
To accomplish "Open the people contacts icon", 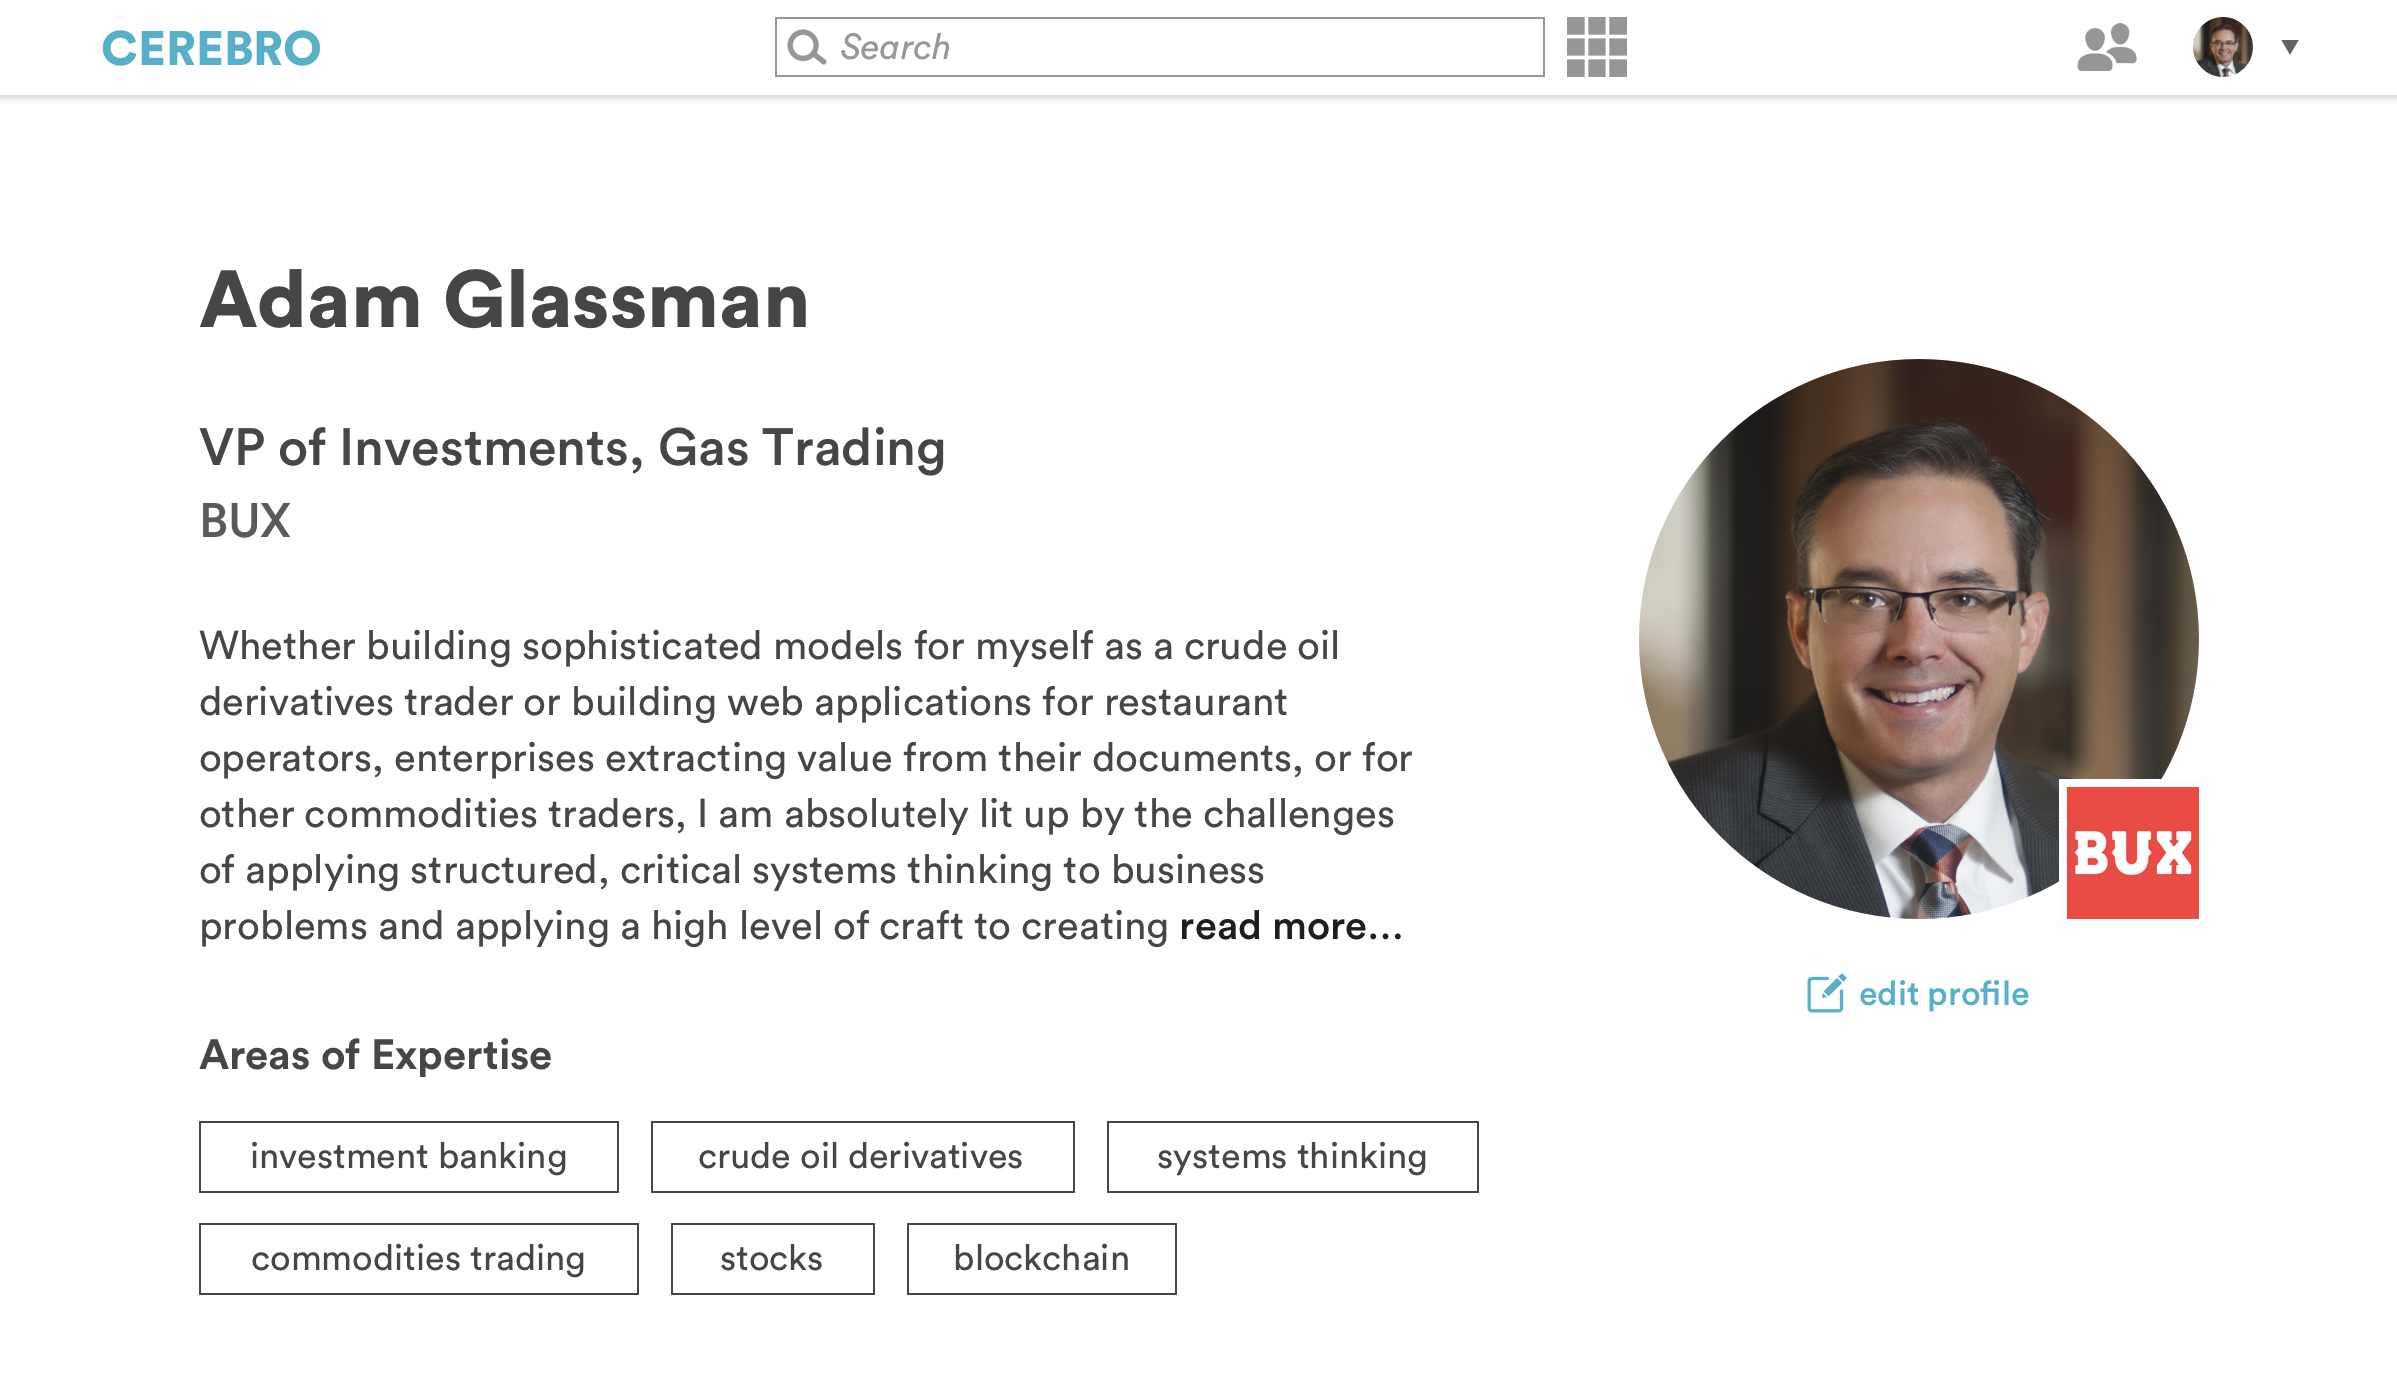I will pyautogui.click(x=2106, y=48).
